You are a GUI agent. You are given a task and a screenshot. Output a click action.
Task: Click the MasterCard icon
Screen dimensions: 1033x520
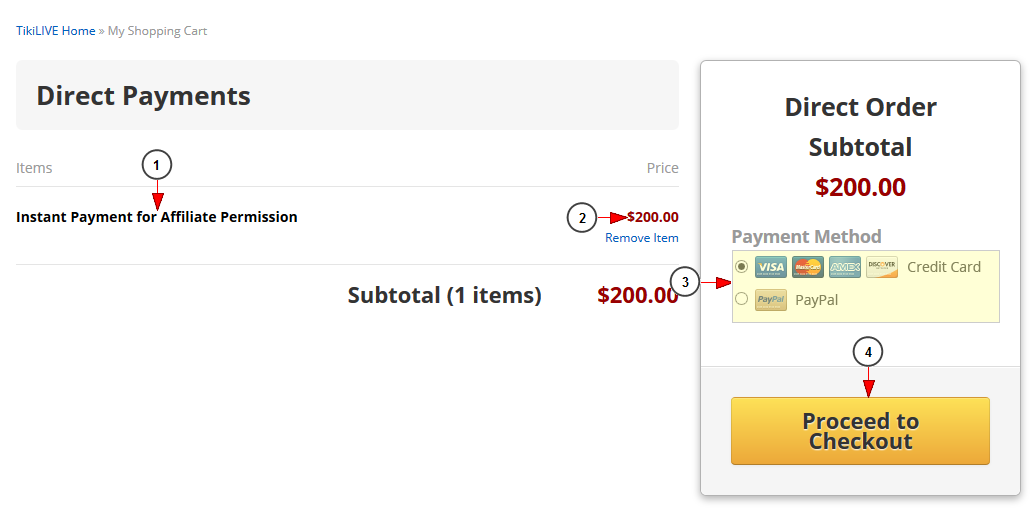click(x=808, y=267)
